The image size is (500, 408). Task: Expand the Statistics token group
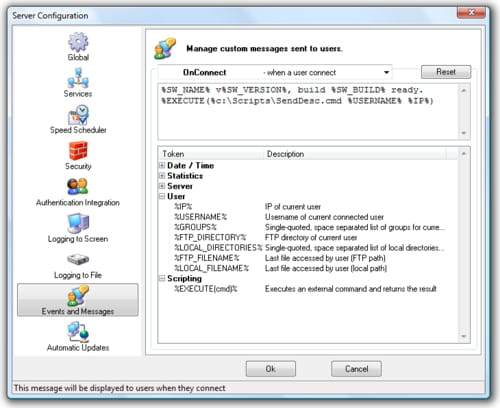coord(162,176)
